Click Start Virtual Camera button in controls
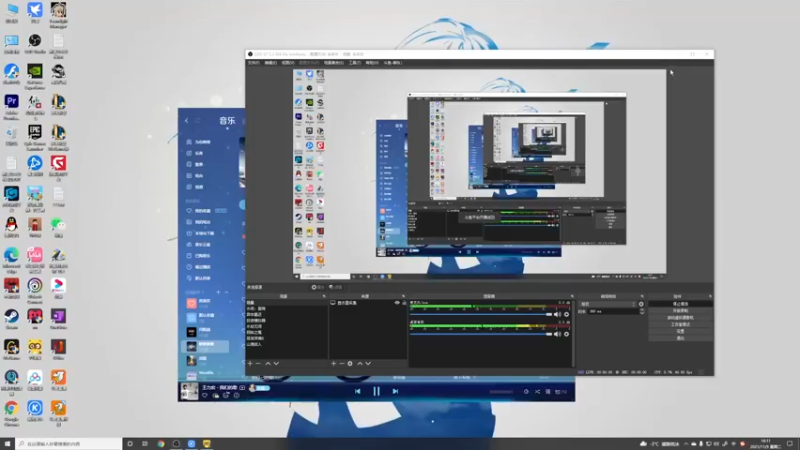This screenshot has height=450, width=800. [x=681, y=317]
